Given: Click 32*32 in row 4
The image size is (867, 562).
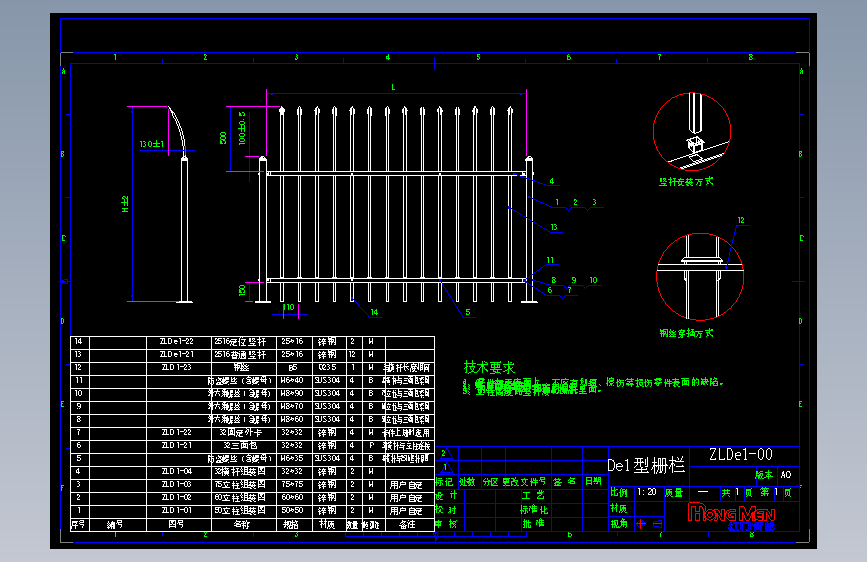Looking at the screenshot, I should point(292,471).
